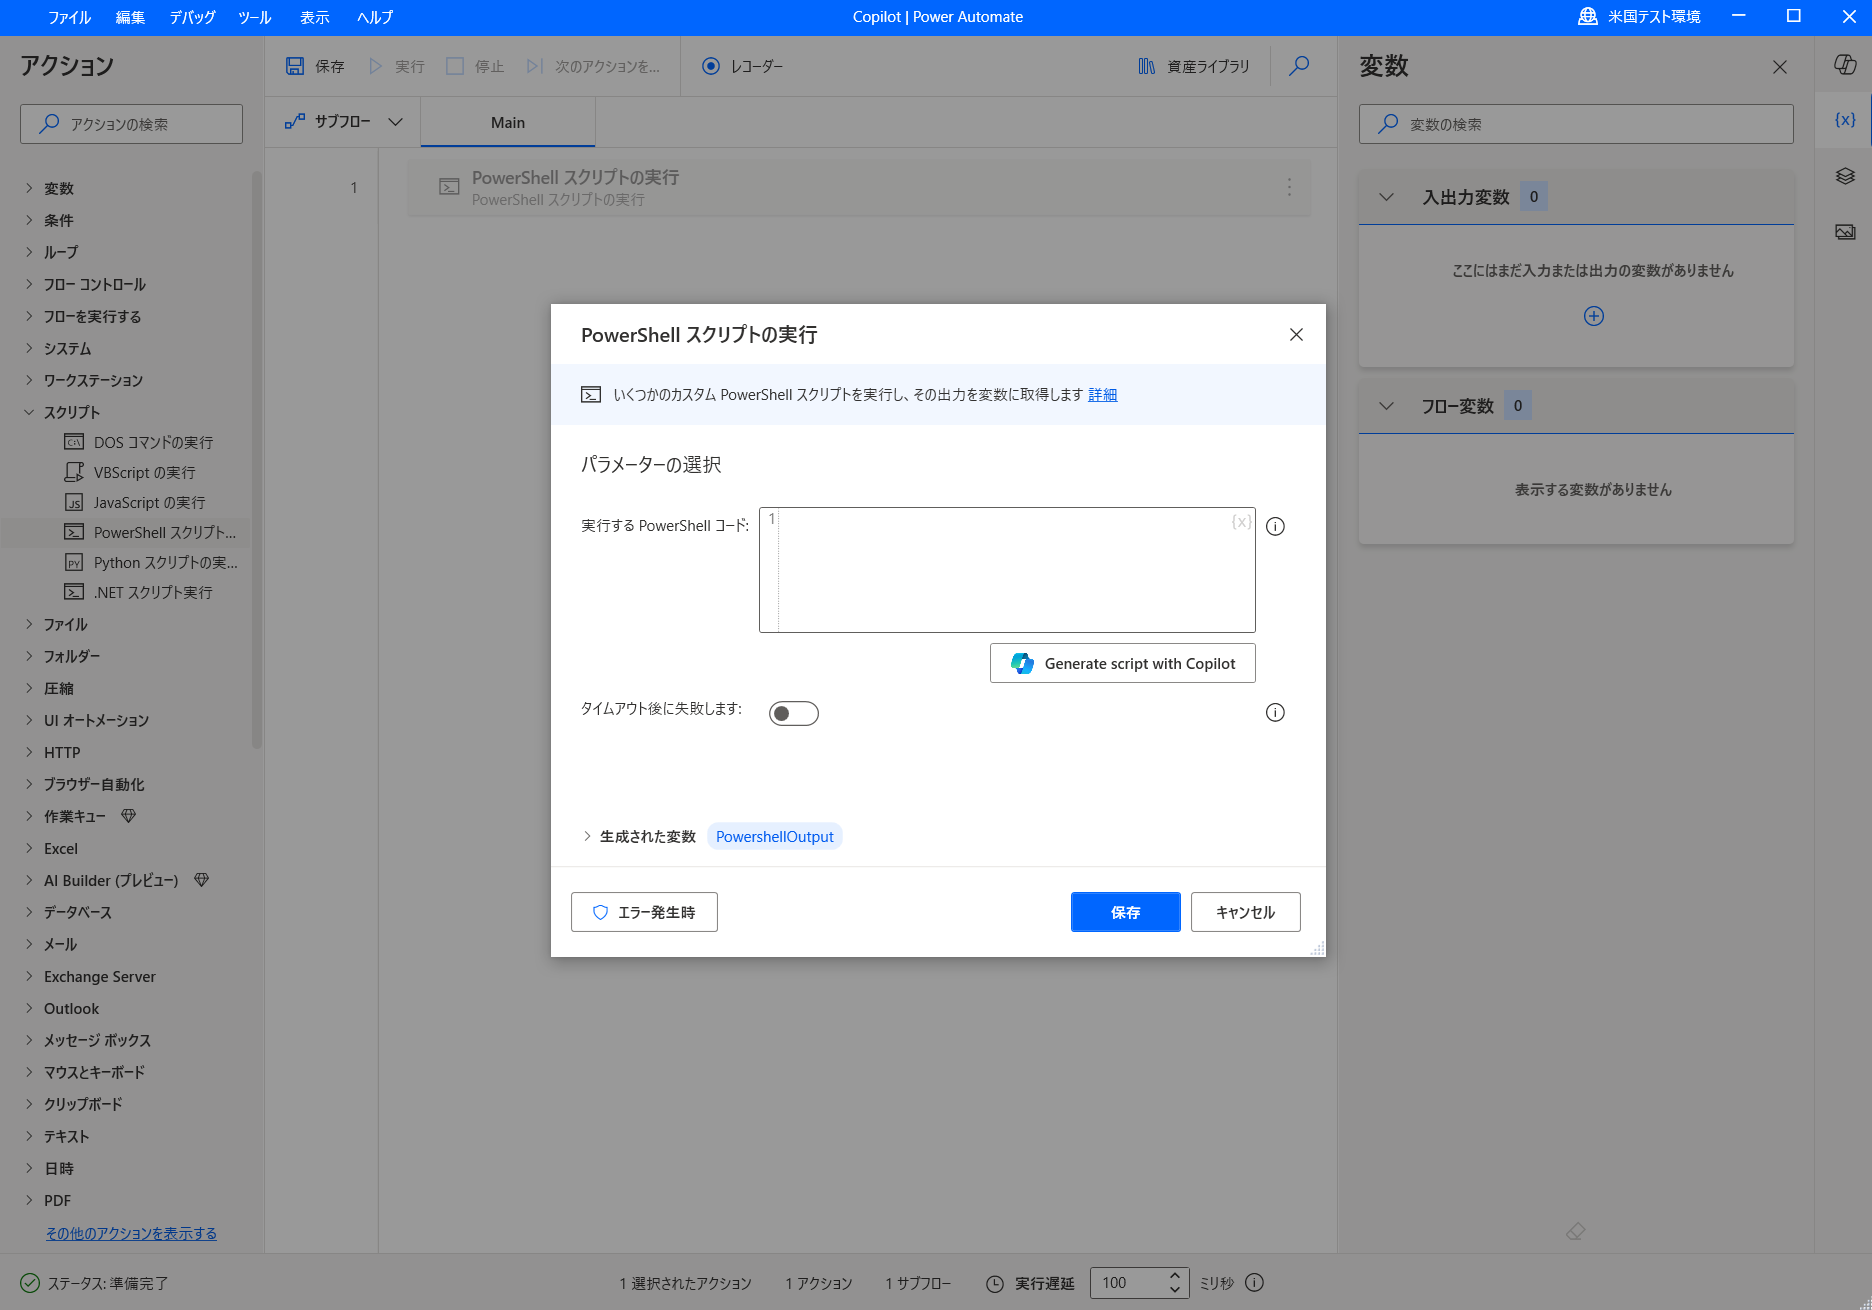The width and height of the screenshot is (1872, 1310).
Task: Open the デバッグ menu
Action: coord(191,17)
